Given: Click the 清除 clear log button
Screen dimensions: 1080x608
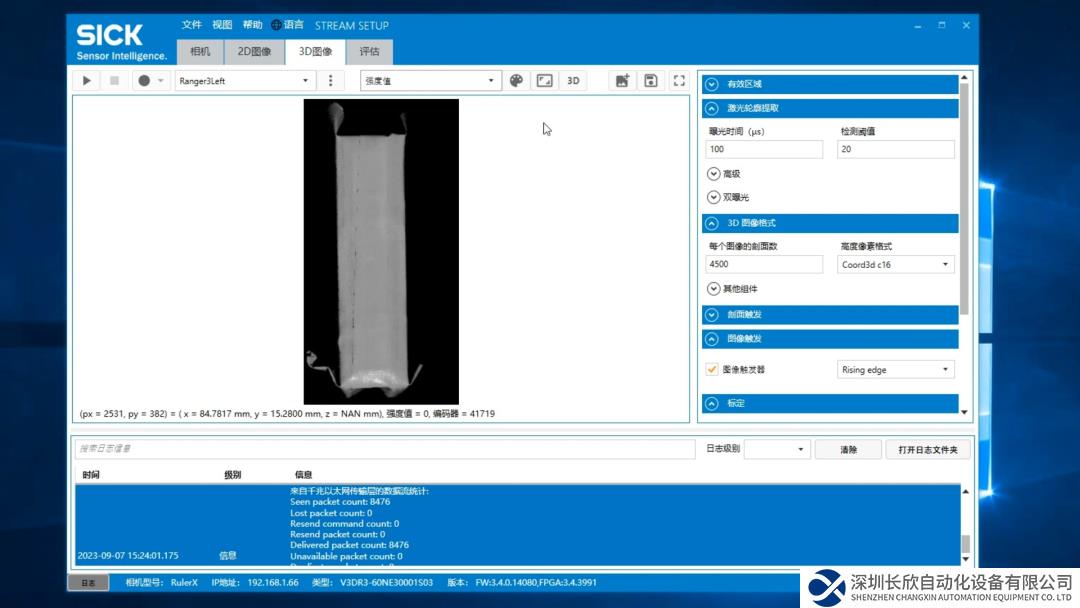Looking at the screenshot, I should point(848,450).
